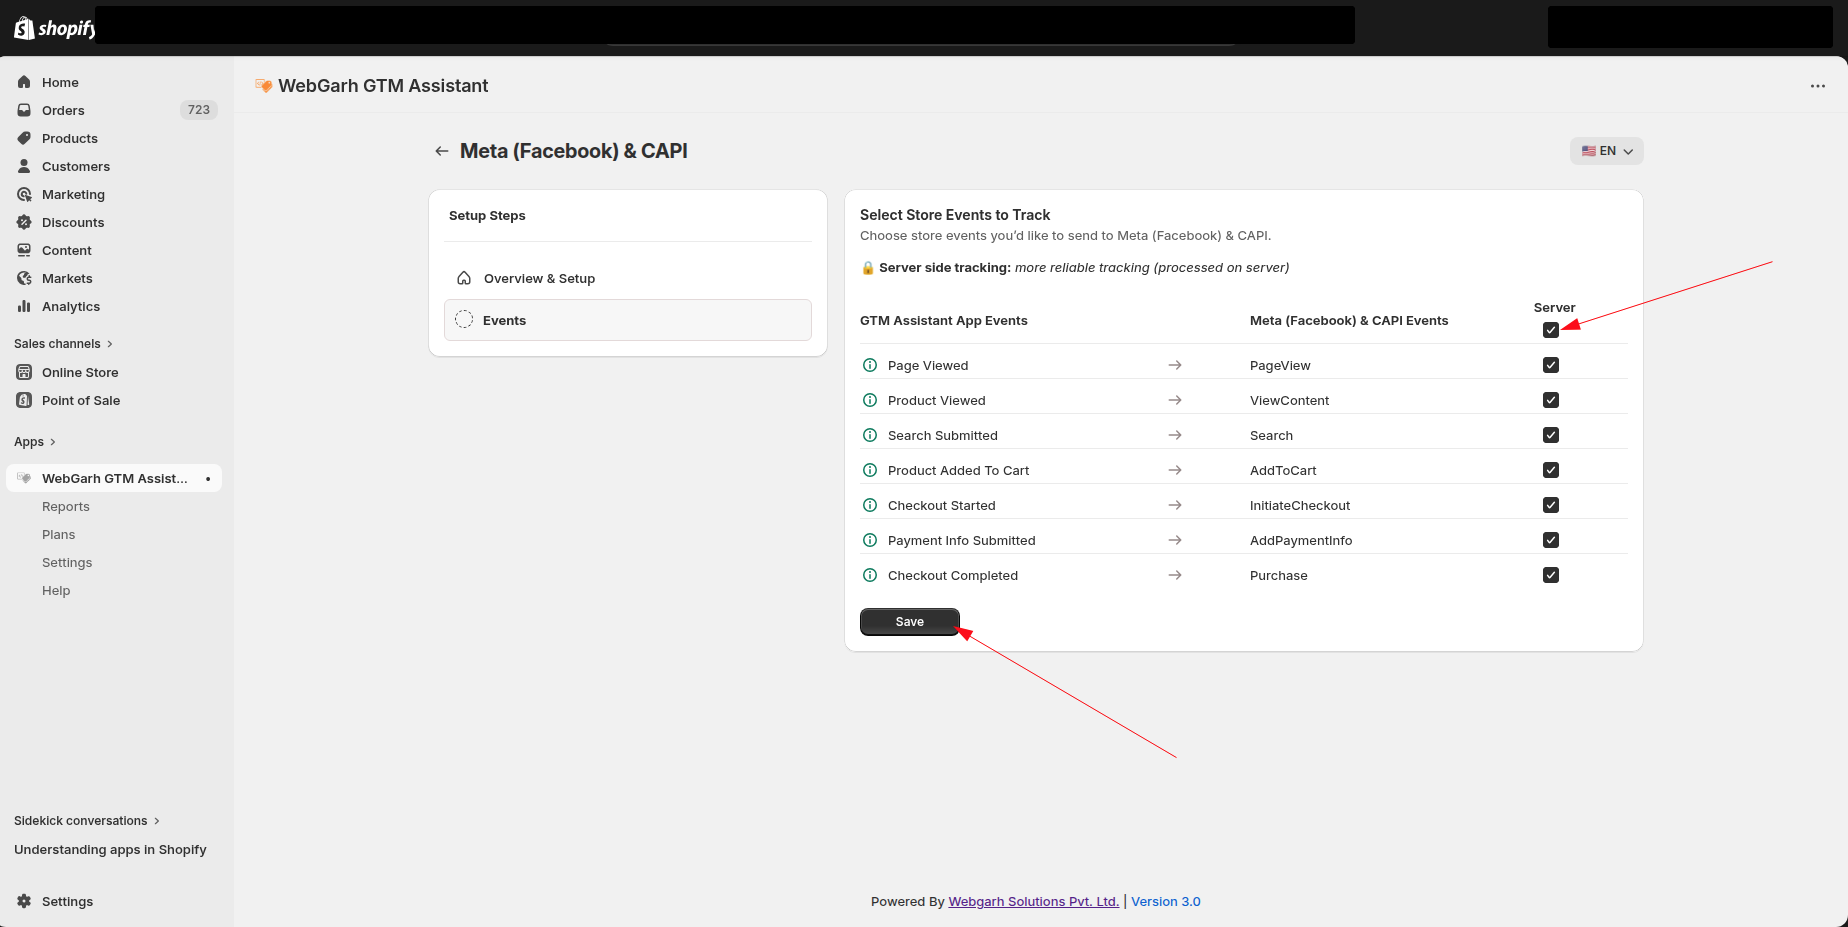Click the Customers person icon
This screenshot has height=927, width=1848.
[x=24, y=166]
